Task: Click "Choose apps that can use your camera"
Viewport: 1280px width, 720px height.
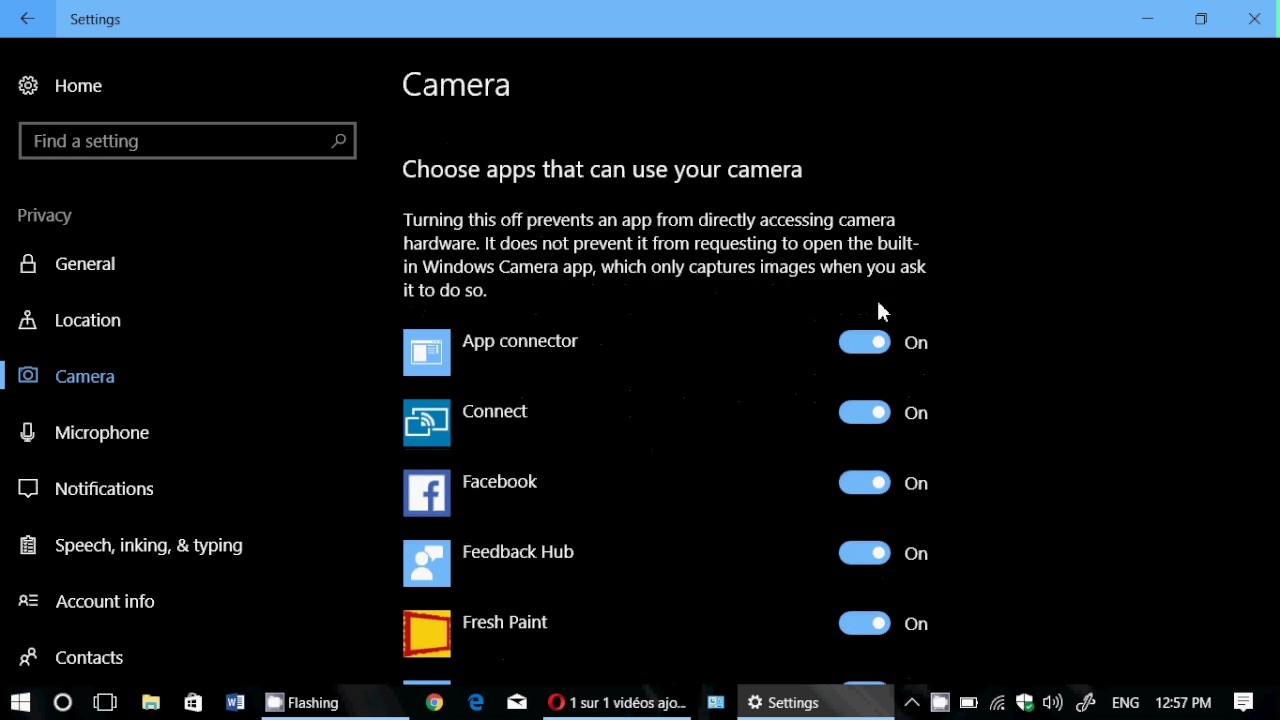Action: coord(602,170)
